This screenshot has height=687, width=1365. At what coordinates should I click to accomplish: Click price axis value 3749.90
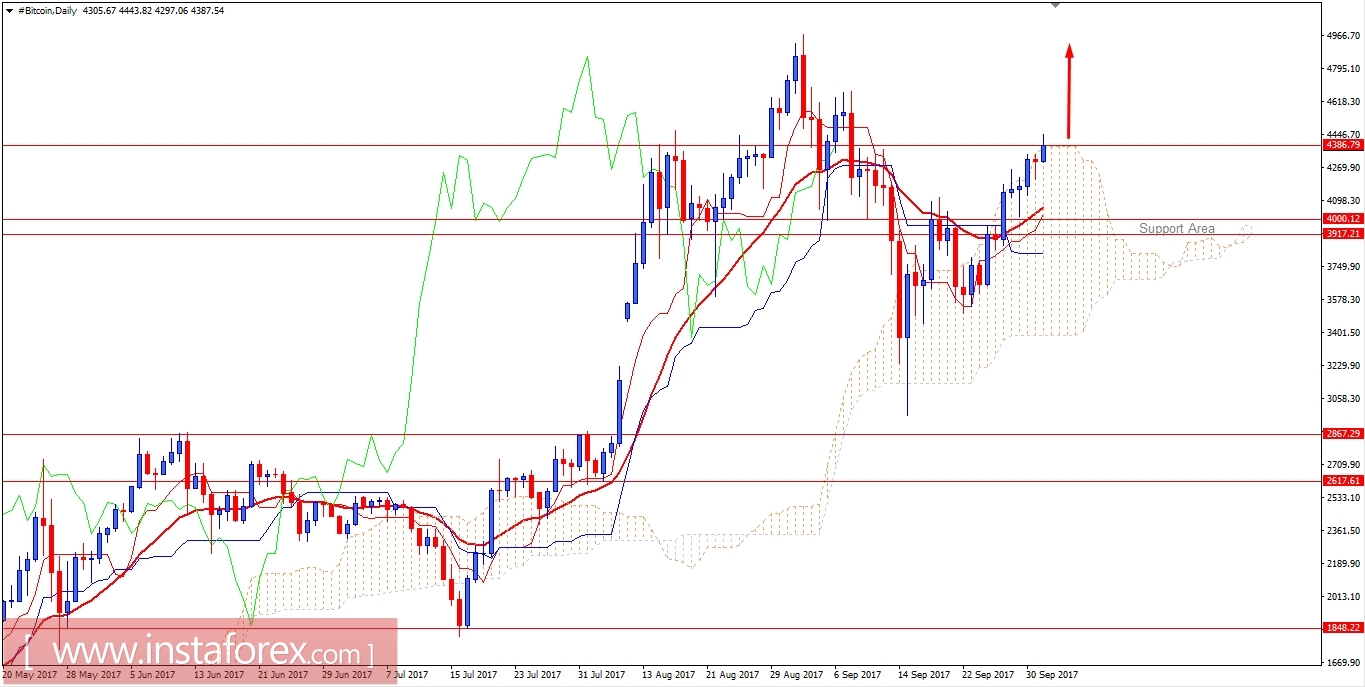click(x=1343, y=267)
